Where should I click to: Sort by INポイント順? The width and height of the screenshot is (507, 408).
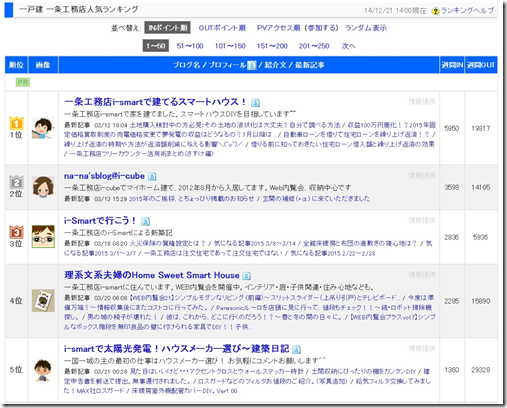tap(167, 28)
